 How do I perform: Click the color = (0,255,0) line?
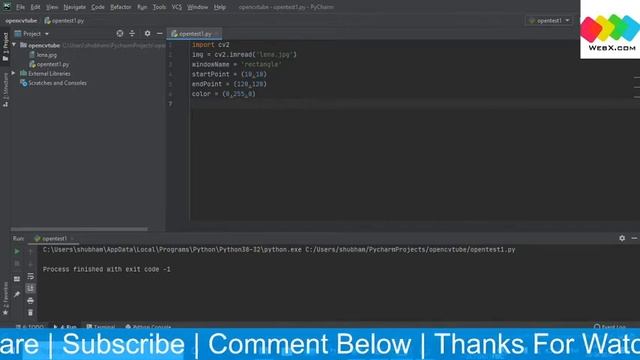[224, 94]
